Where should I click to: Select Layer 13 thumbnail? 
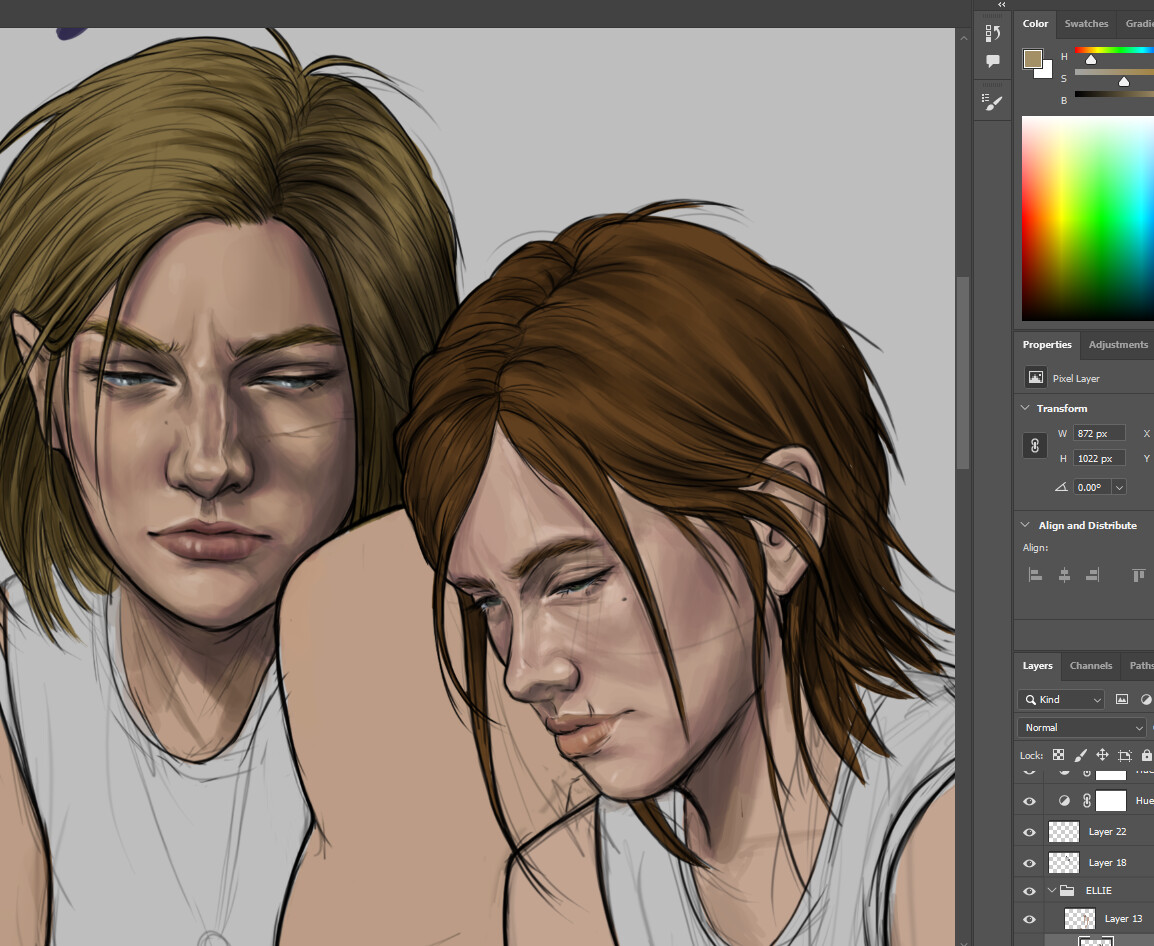click(x=1080, y=919)
